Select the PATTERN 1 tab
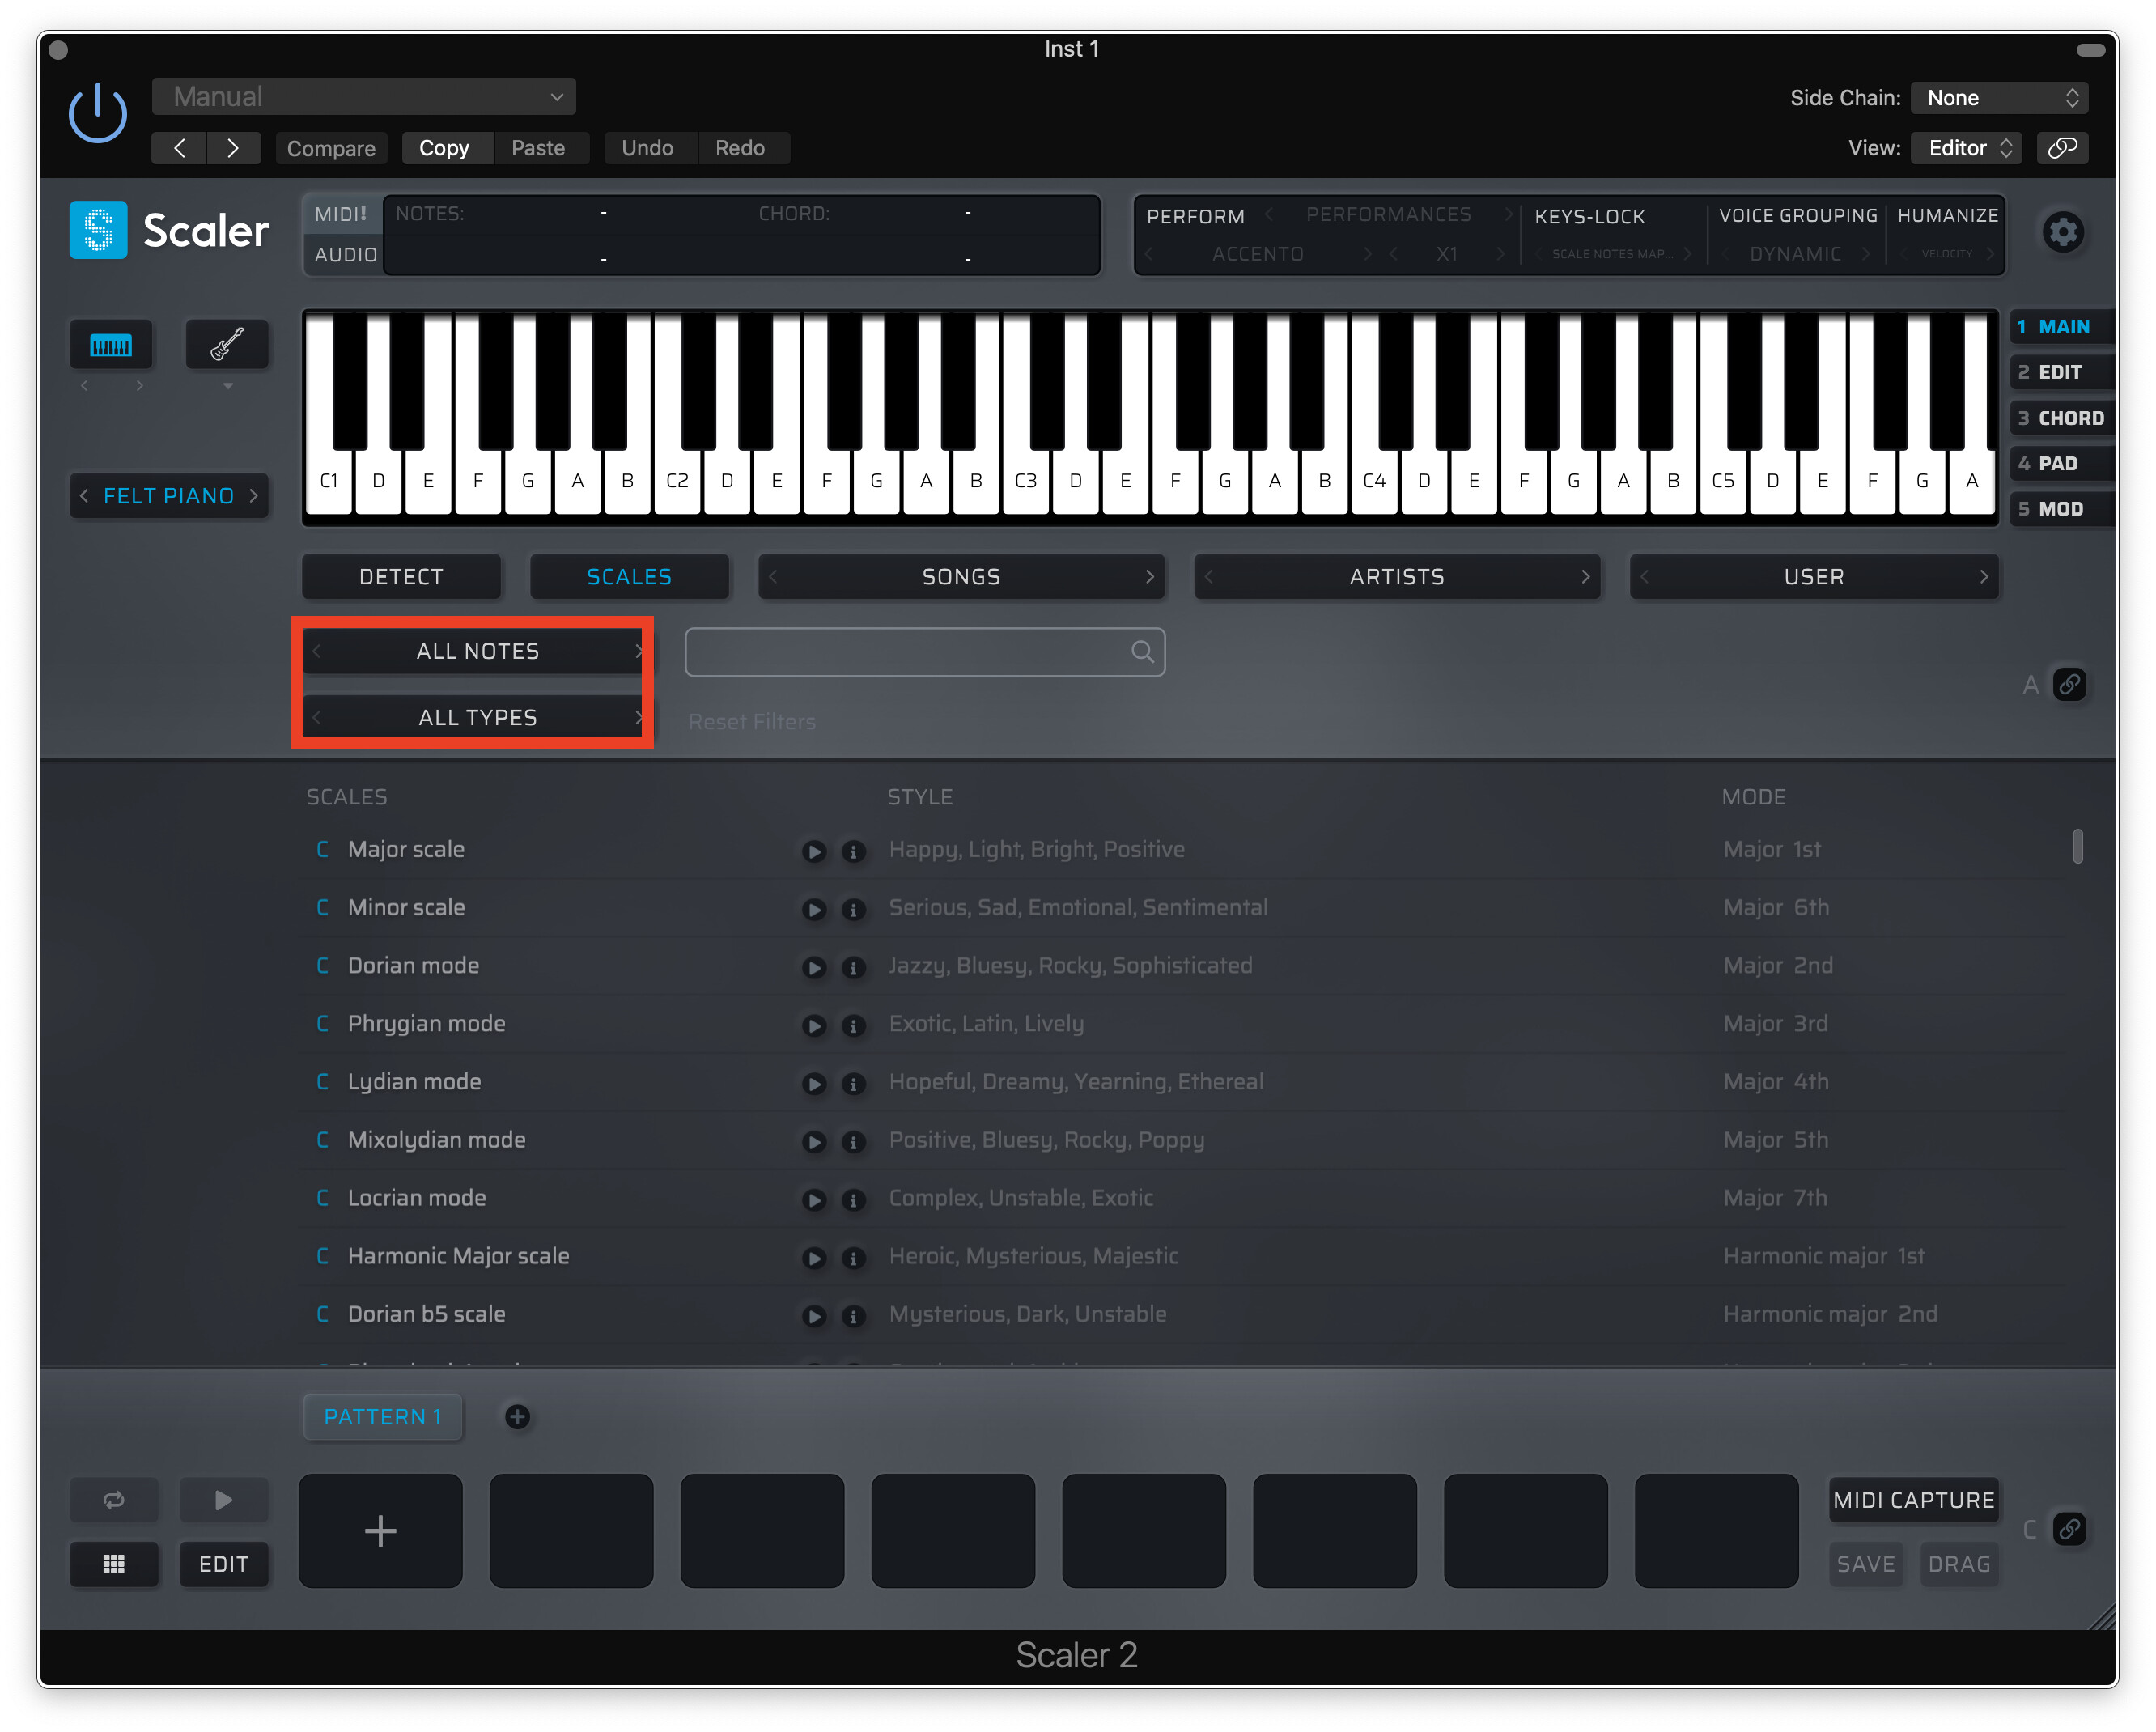This screenshot has width=2156, height=1732. click(382, 1416)
